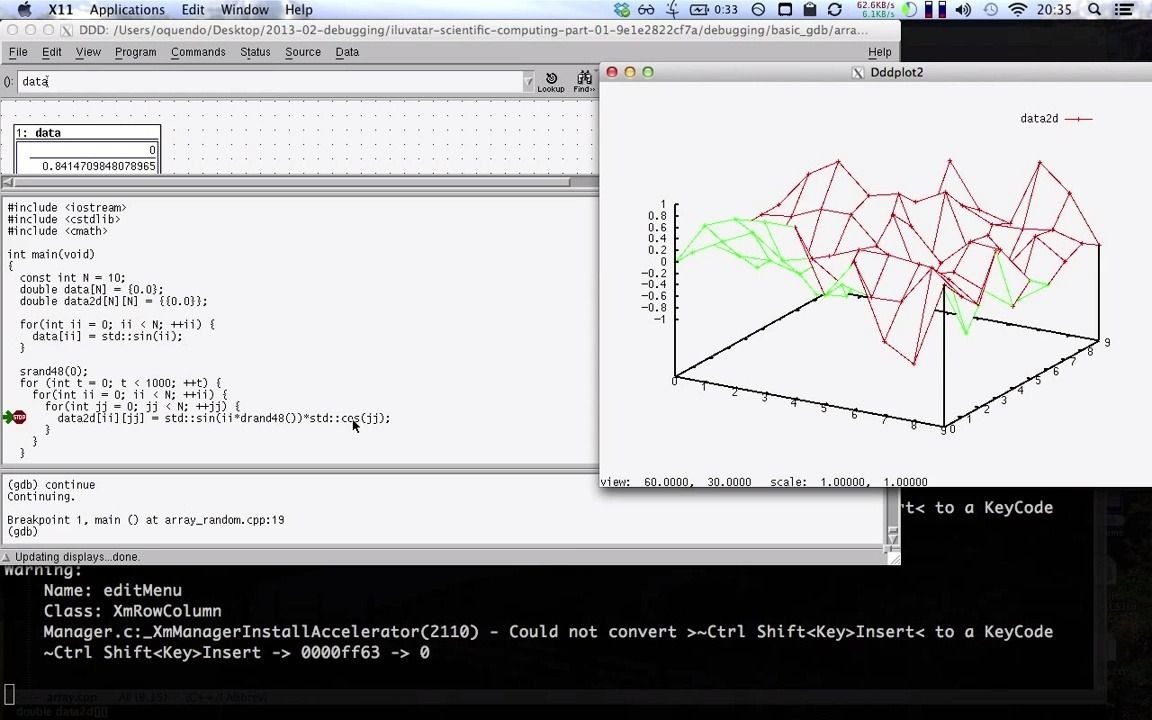This screenshot has width=1152, height=720.
Task: Click the warning triangle on the status line
Action: (x=8, y=557)
